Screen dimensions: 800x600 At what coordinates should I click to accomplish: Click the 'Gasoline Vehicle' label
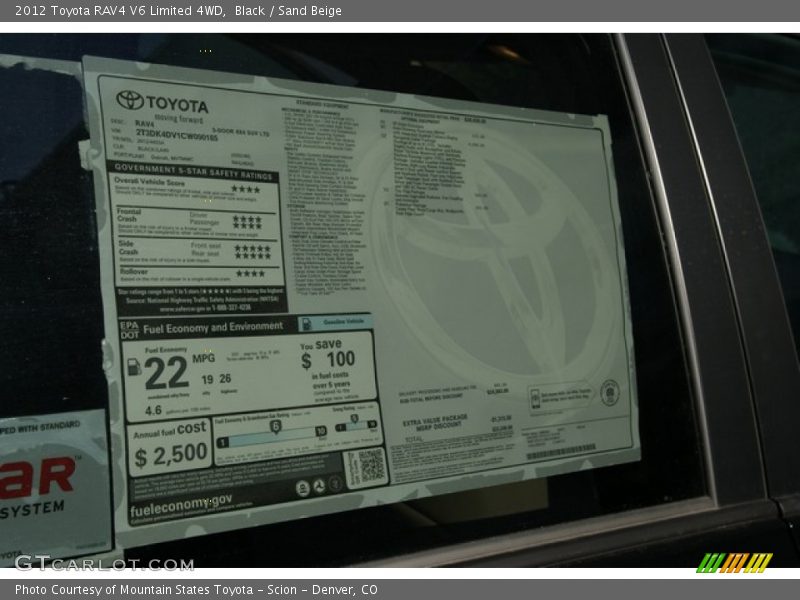coord(343,321)
